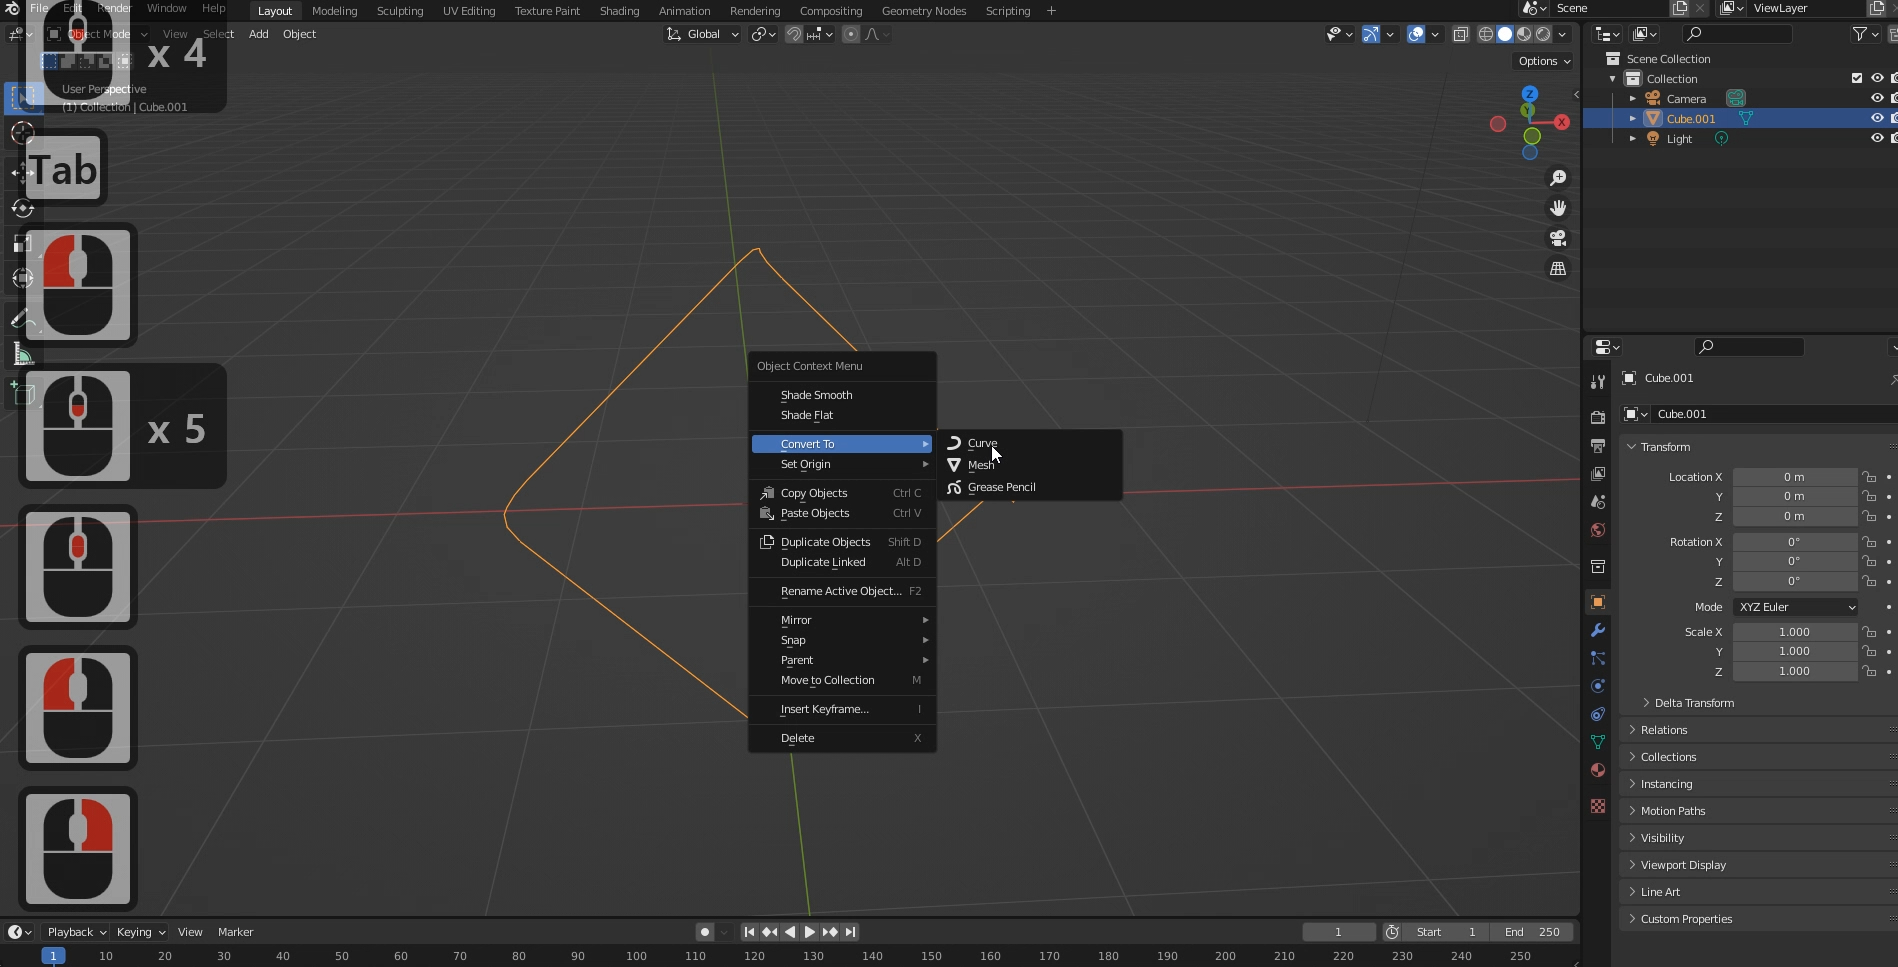Click the Location X value field
1898x967 pixels.
point(1795,477)
